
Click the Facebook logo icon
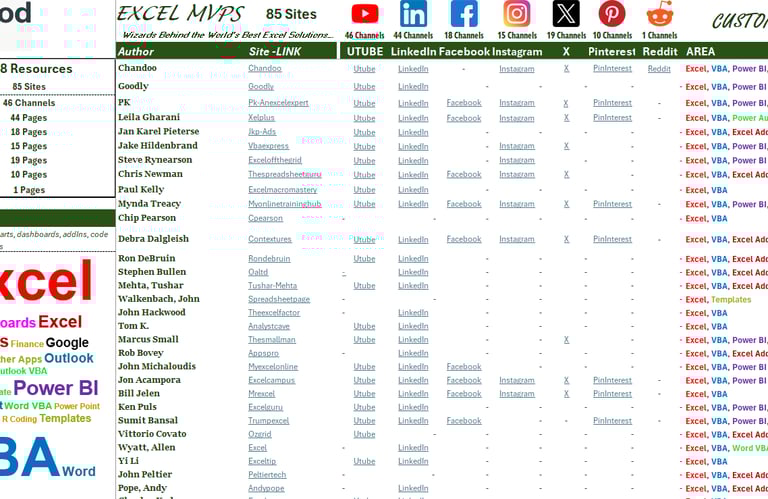click(x=464, y=14)
